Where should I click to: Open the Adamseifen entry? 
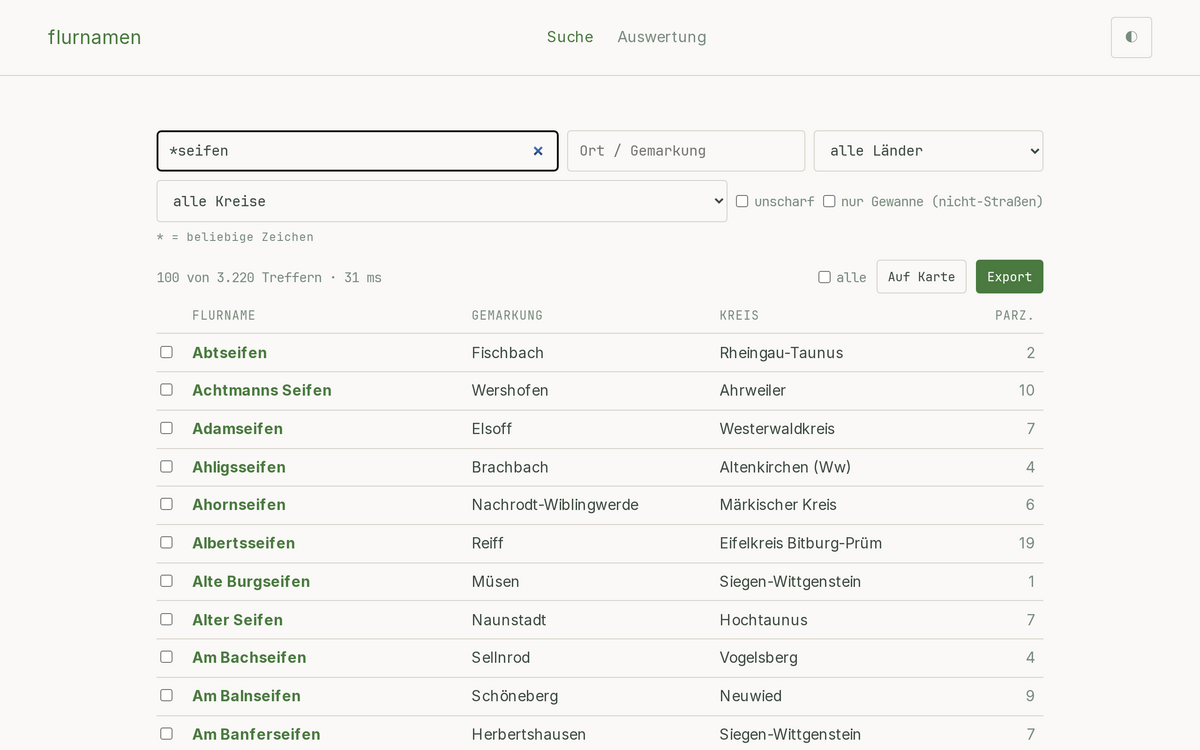(x=237, y=429)
